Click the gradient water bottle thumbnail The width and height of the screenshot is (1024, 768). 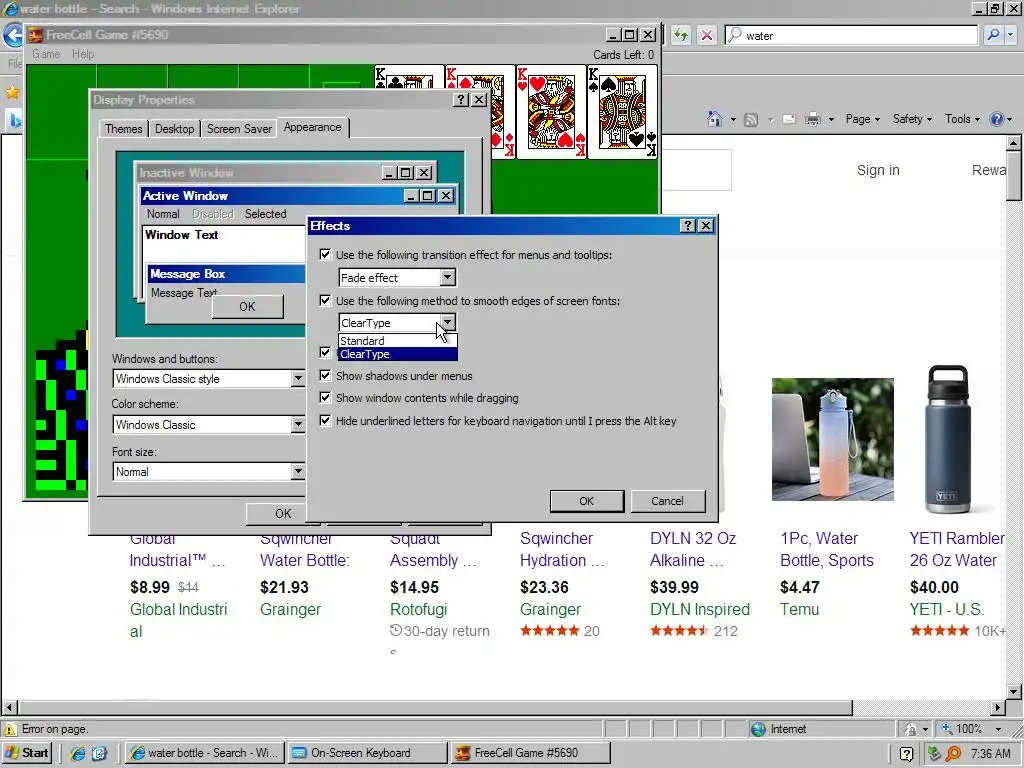click(833, 440)
